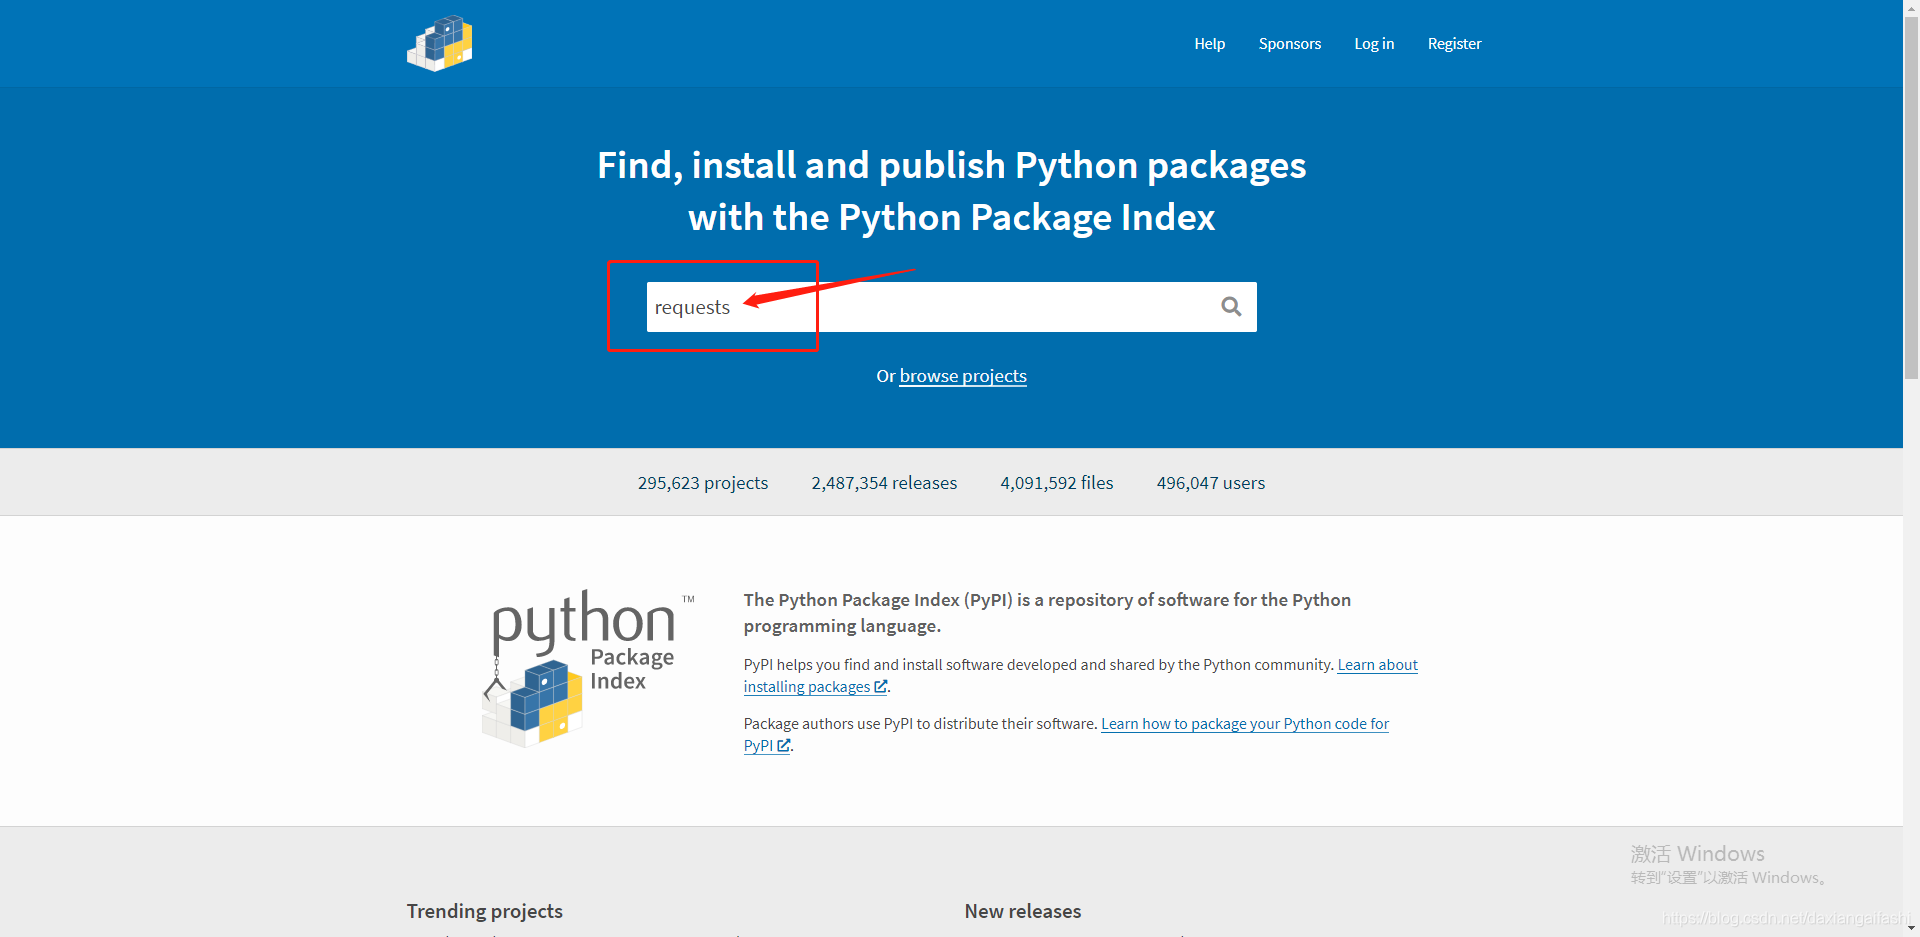
Task: Select the 4,091,592 files statistic
Action: pyautogui.click(x=1057, y=483)
